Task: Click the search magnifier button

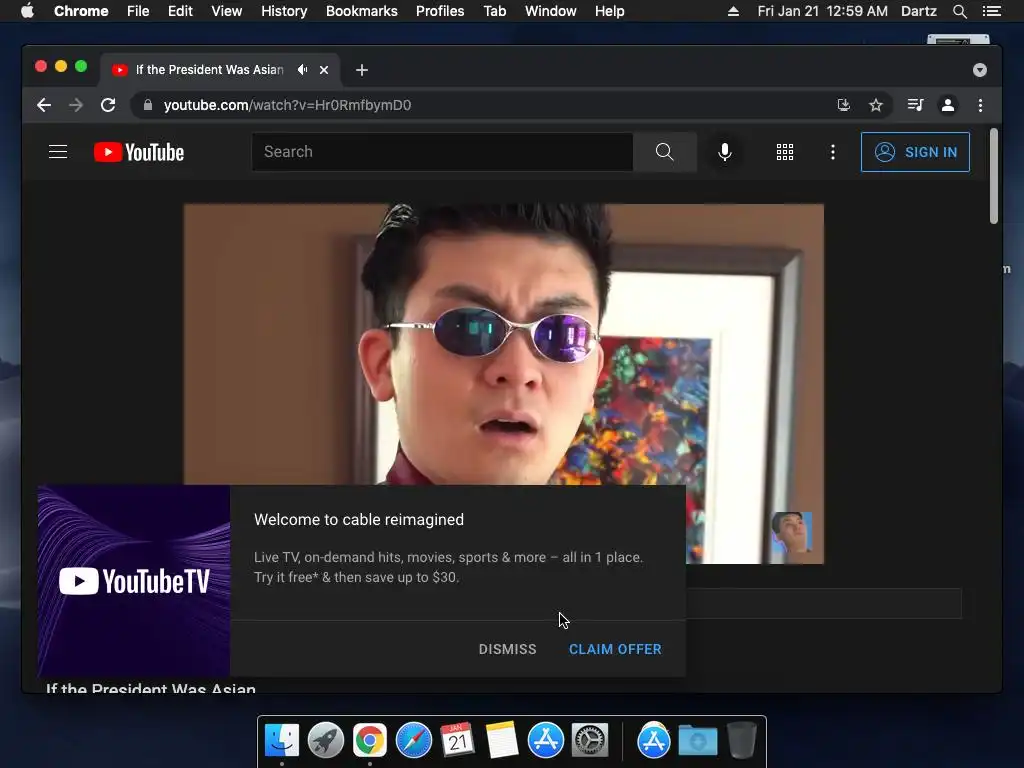Action: click(664, 152)
